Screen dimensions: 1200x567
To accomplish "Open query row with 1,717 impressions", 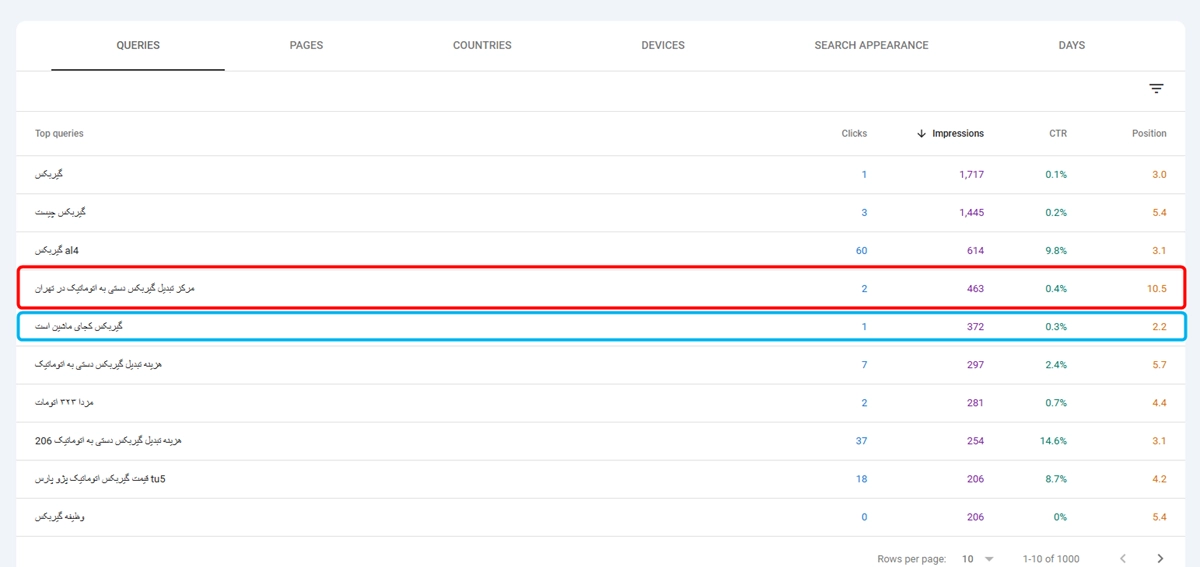I will point(49,175).
